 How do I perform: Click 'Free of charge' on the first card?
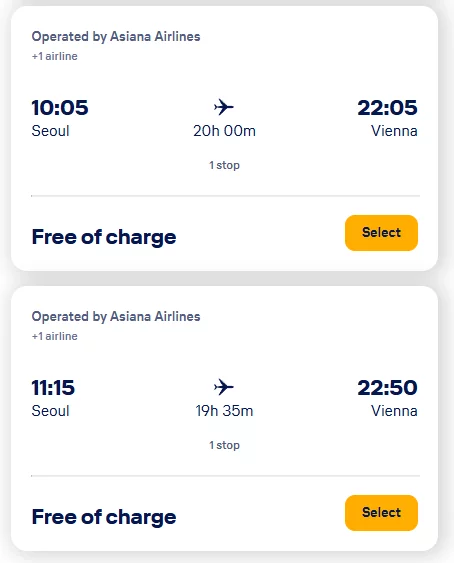point(104,238)
